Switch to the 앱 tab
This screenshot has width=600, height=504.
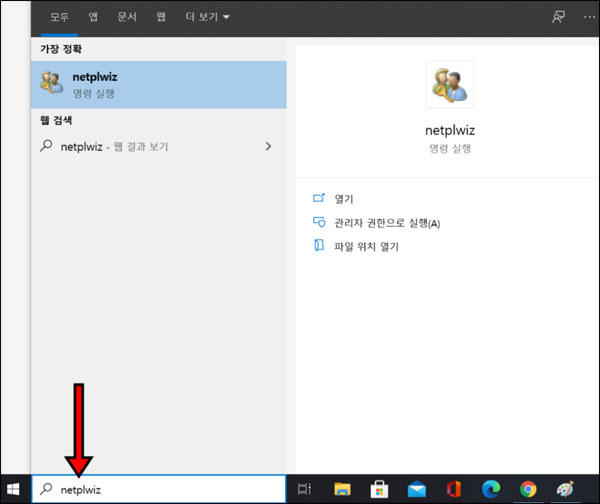[x=93, y=17]
